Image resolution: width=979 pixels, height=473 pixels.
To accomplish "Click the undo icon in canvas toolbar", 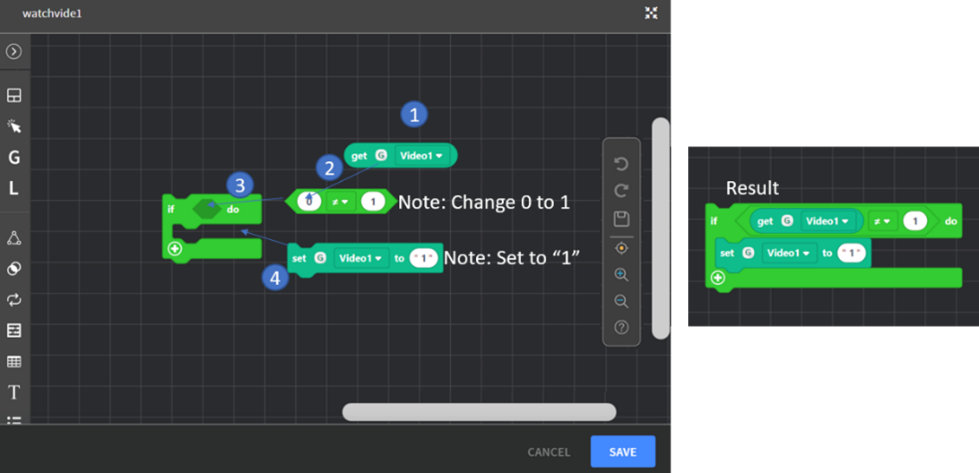I will pyautogui.click(x=621, y=164).
